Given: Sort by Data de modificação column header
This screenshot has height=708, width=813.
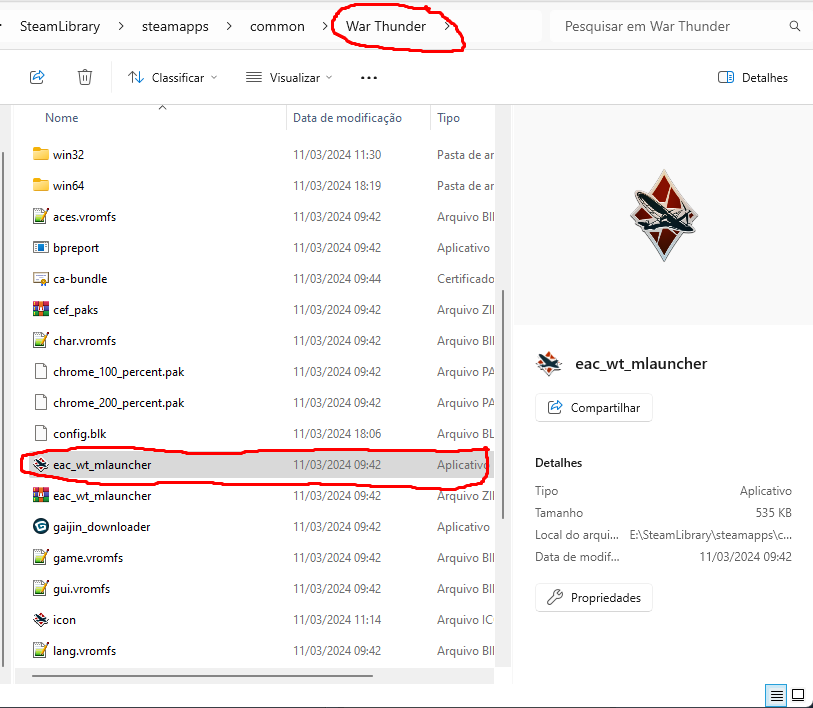Looking at the screenshot, I should (347, 118).
